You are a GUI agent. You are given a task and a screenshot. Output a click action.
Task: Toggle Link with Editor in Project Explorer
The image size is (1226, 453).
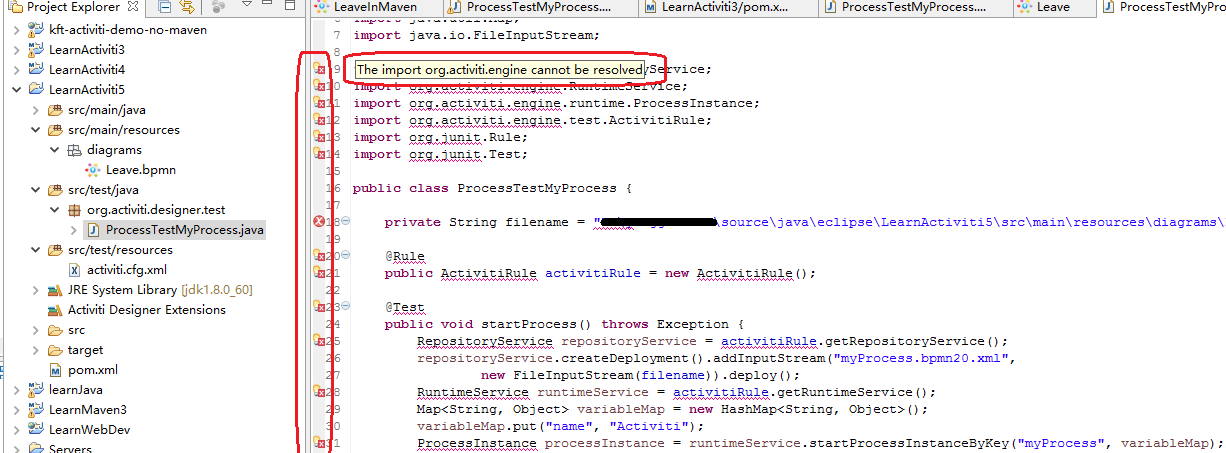tap(186, 8)
